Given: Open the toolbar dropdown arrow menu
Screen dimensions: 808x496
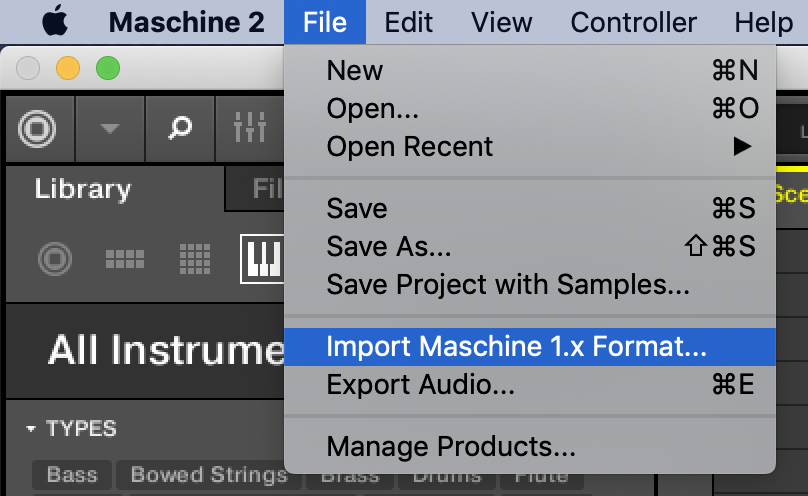Looking at the screenshot, I should click(110, 128).
